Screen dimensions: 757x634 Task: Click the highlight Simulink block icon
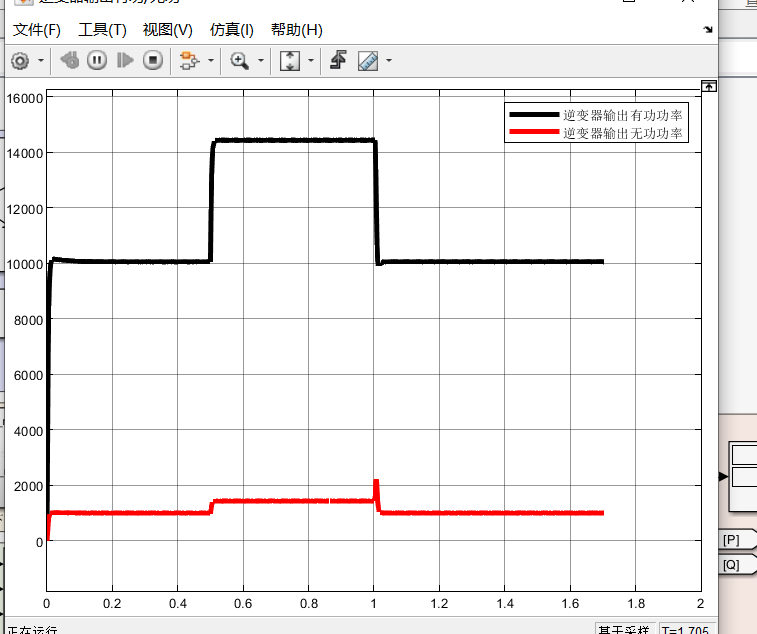[189, 61]
